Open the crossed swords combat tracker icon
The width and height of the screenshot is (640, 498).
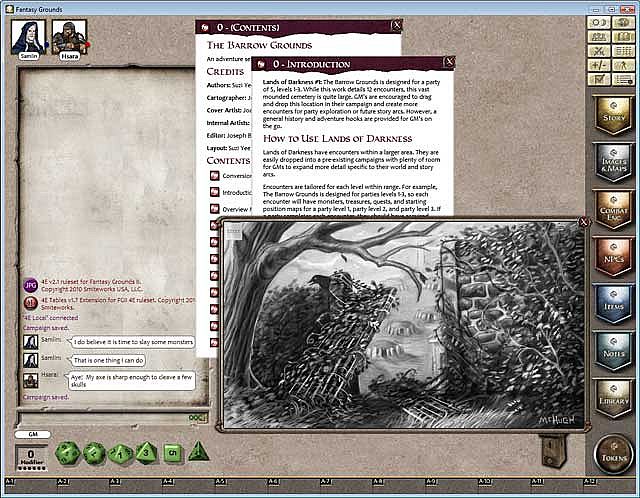pos(599,51)
